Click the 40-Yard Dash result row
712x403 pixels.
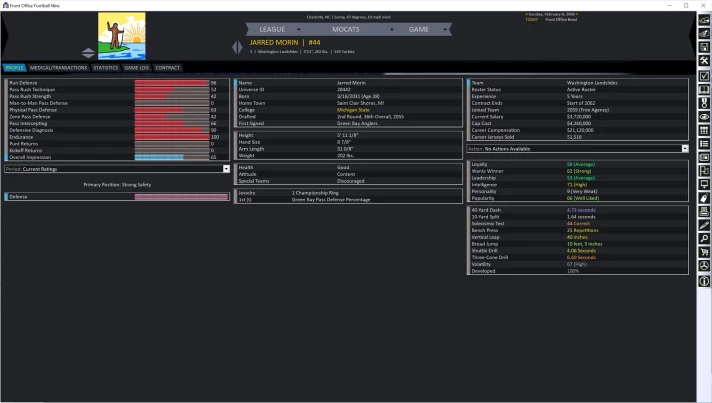click(578, 210)
